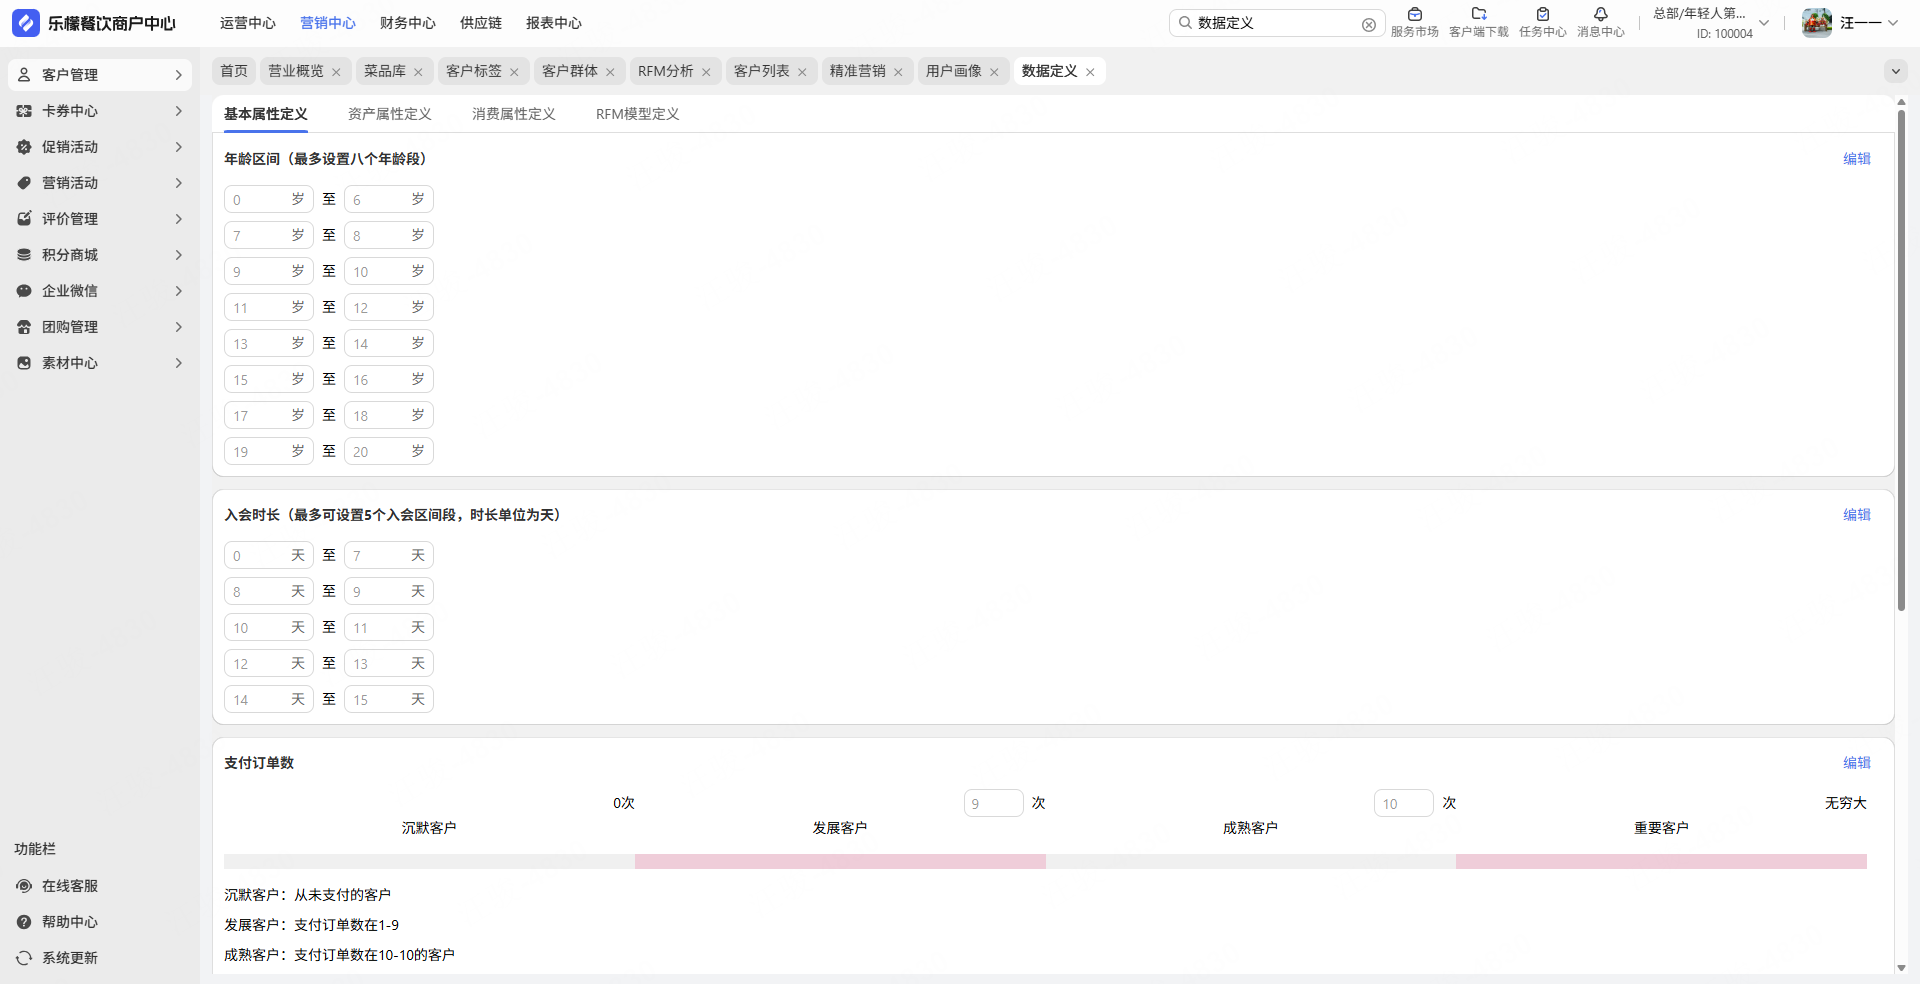The width and height of the screenshot is (1920, 984).
Task: Click the 促销活动 icon in sidebar
Action: 24,147
